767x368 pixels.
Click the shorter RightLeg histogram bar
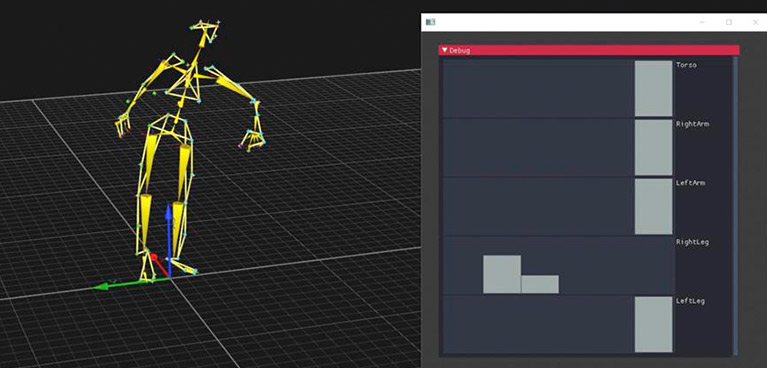540,284
